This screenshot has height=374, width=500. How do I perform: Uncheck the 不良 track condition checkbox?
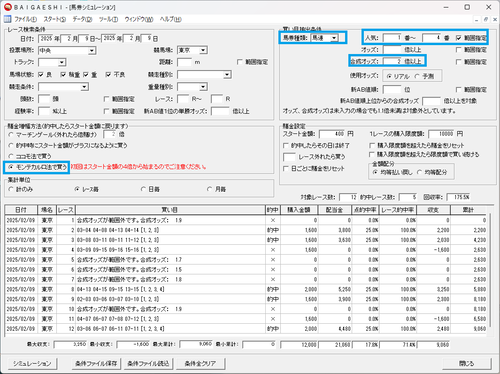pyautogui.click(x=109, y=75)
